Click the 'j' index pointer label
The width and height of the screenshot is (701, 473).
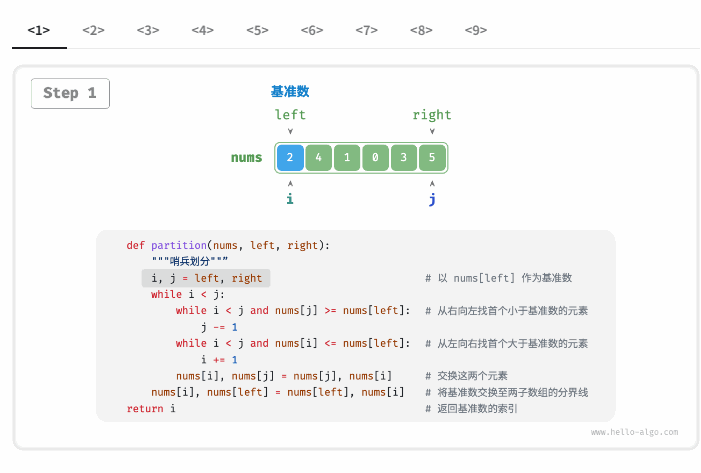click(x=432, y=199)
